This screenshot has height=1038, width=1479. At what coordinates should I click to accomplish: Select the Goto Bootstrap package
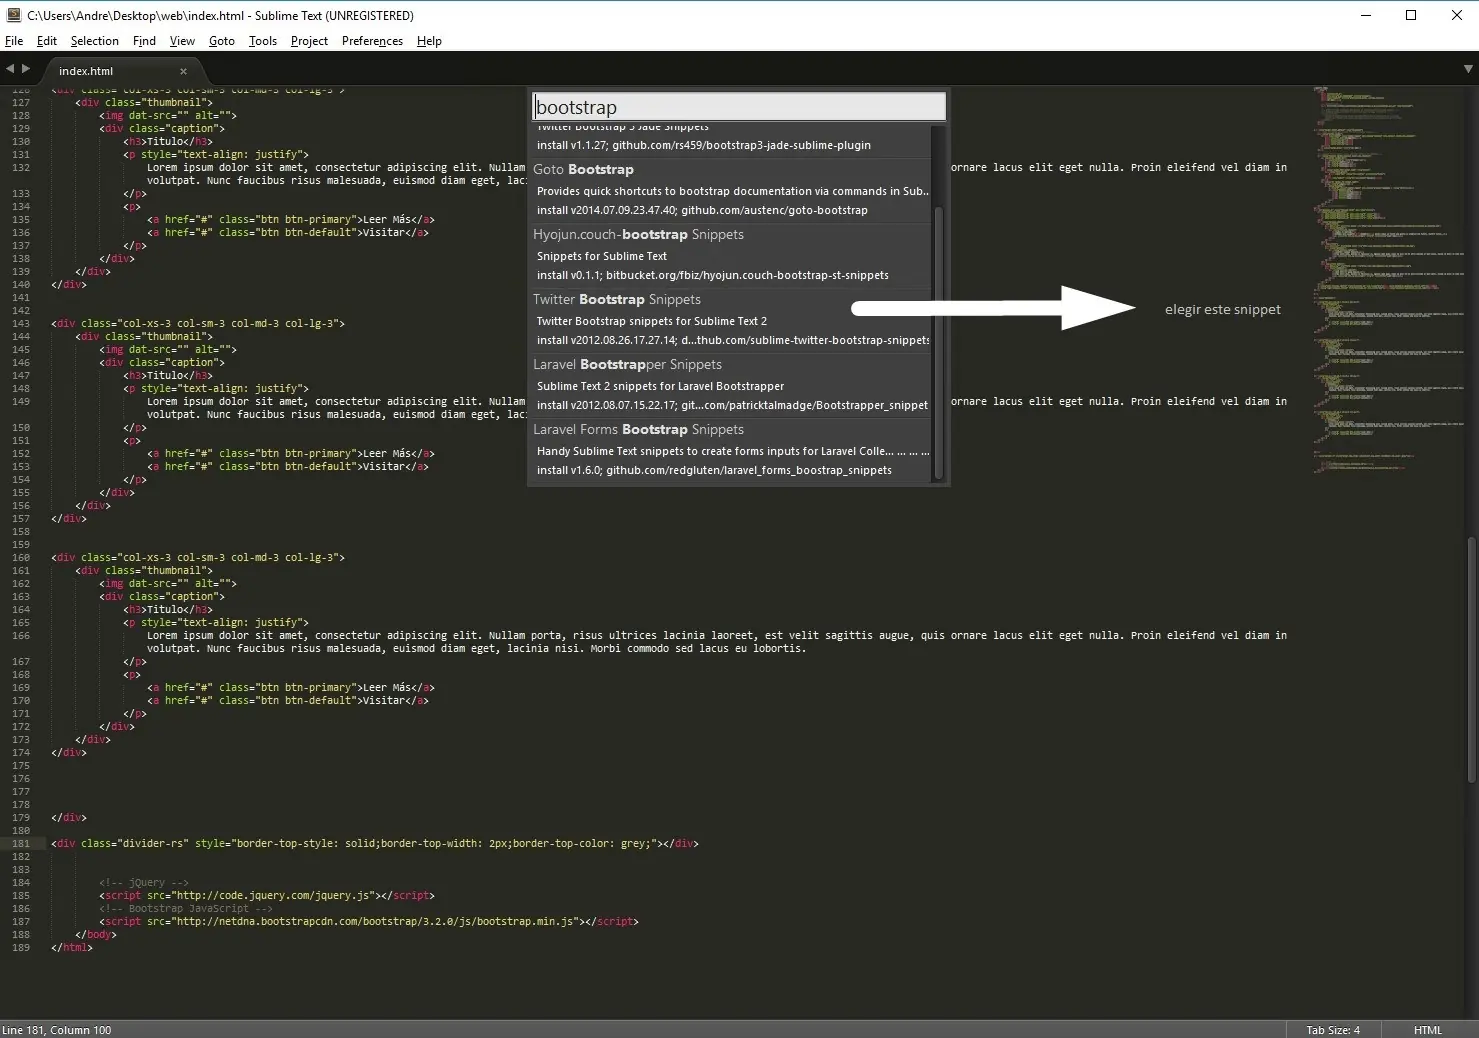pyautogui.click(x=731, y=190)
